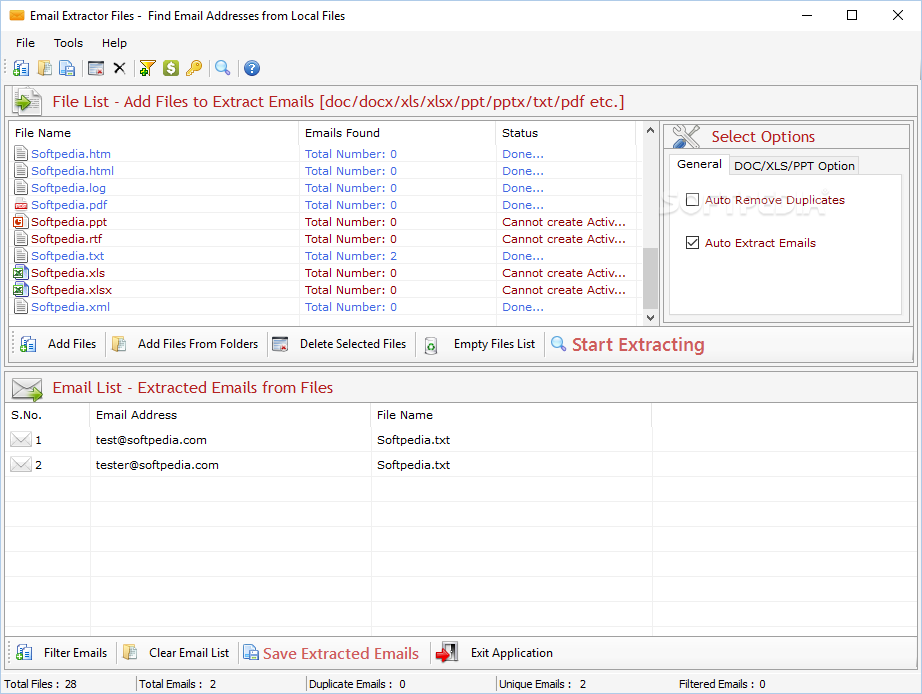
Task: Click the red arrow door exit icon
Action: pos(447,652)
